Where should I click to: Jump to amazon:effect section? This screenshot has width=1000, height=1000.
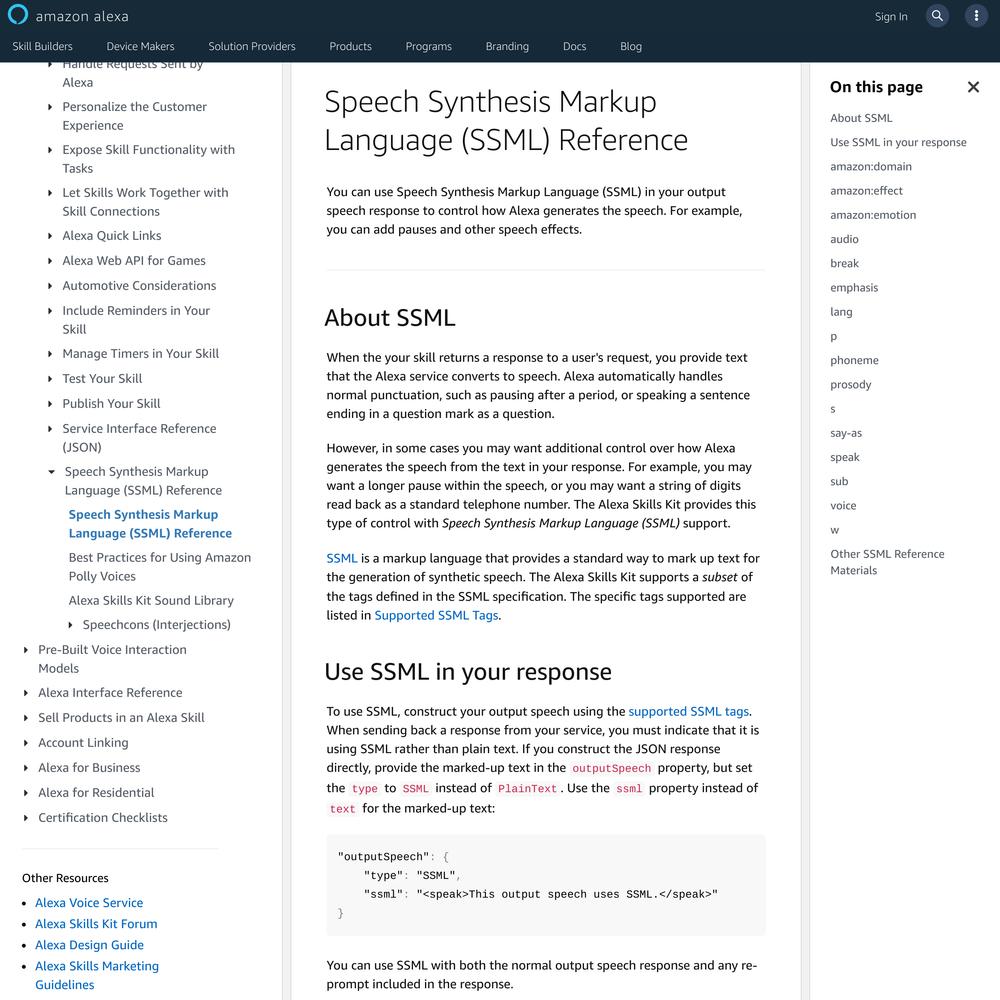[866, 191]
